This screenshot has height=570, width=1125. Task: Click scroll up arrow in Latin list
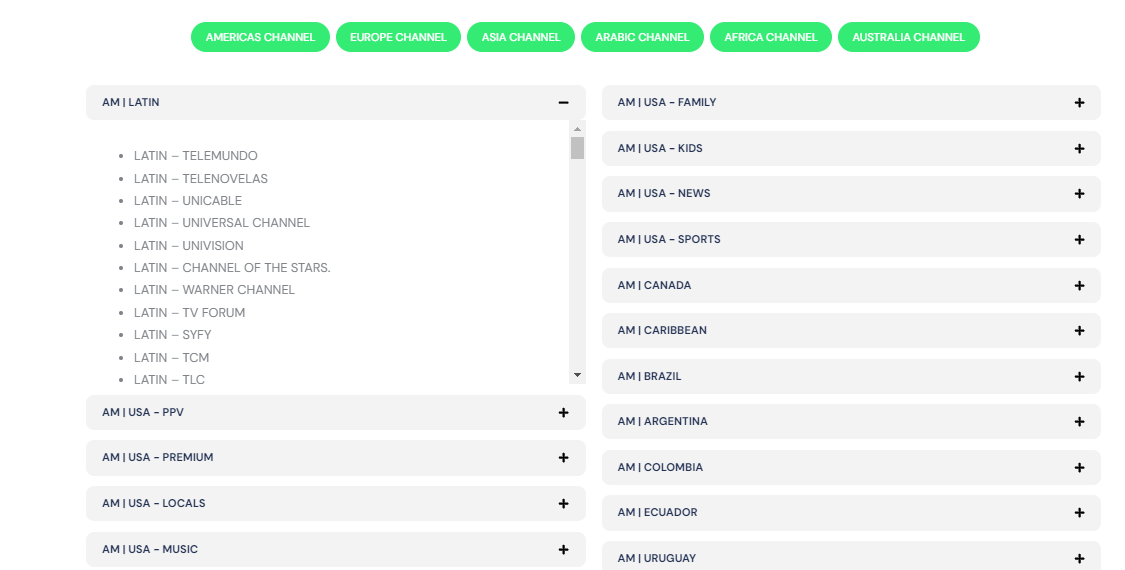coord(578,129)
